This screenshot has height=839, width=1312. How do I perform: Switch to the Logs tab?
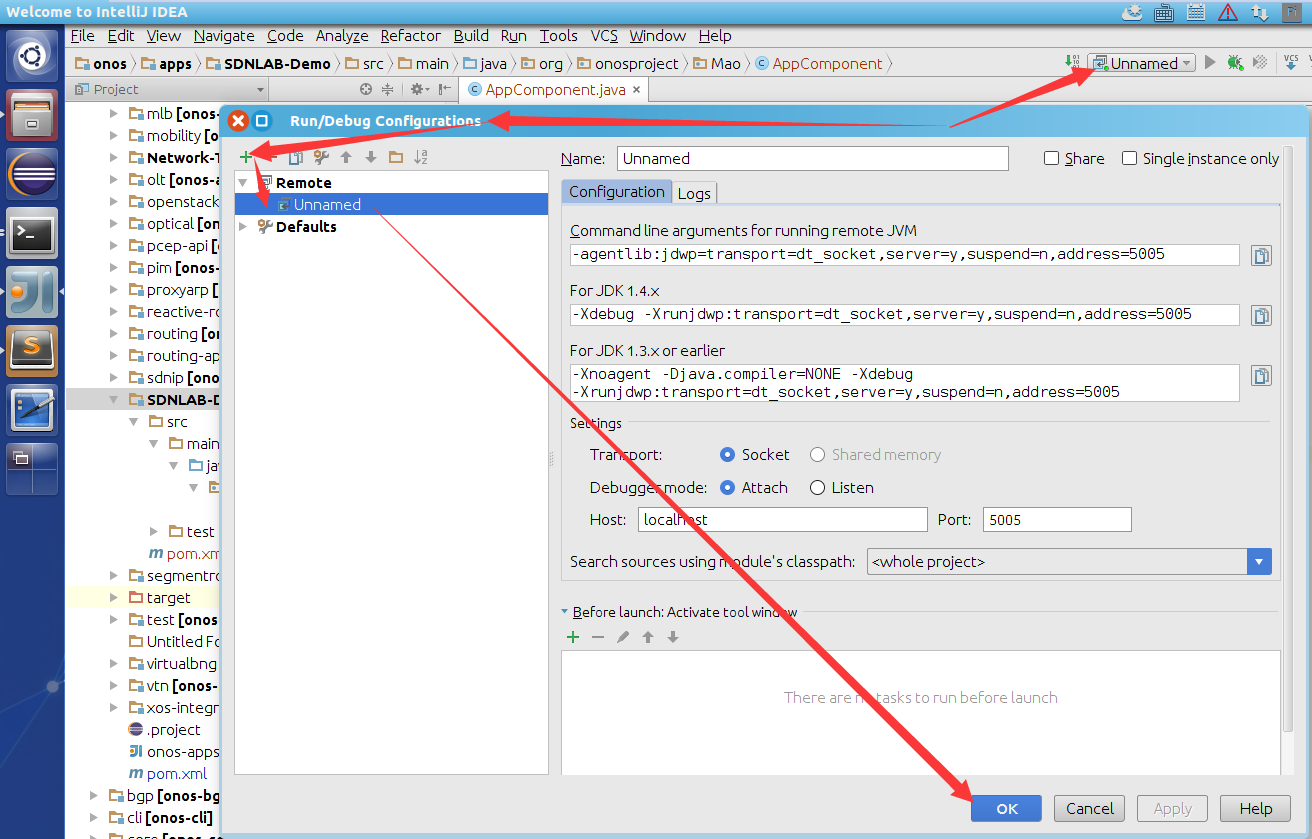(693, 193)
